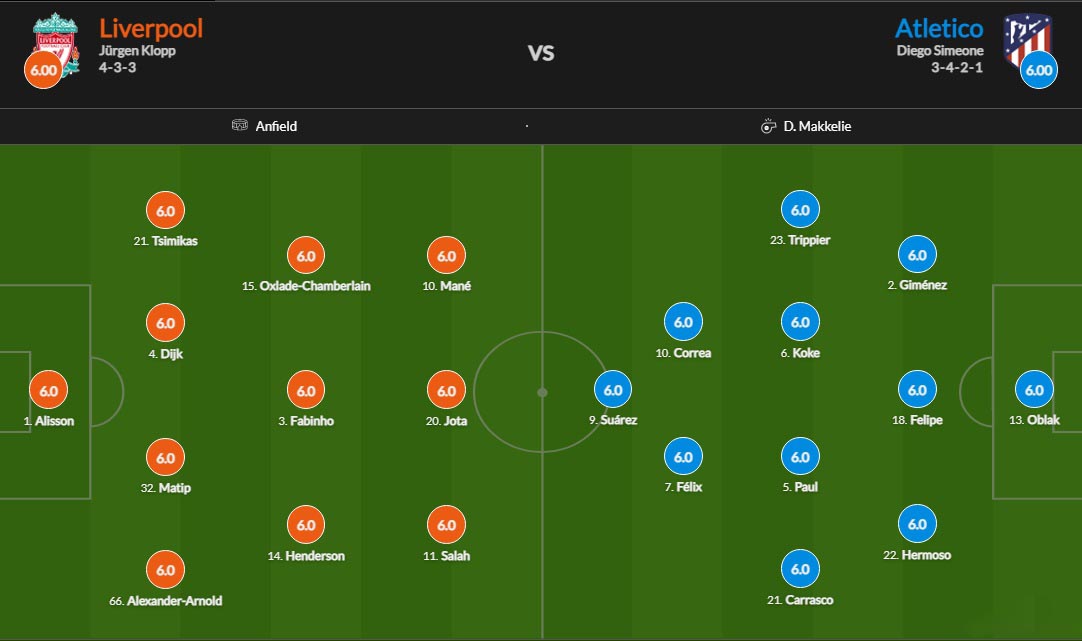Viewport: 1082px width, 641px height.
Task: Click the stadium icon beside Anfield
Action: [239, 126]
